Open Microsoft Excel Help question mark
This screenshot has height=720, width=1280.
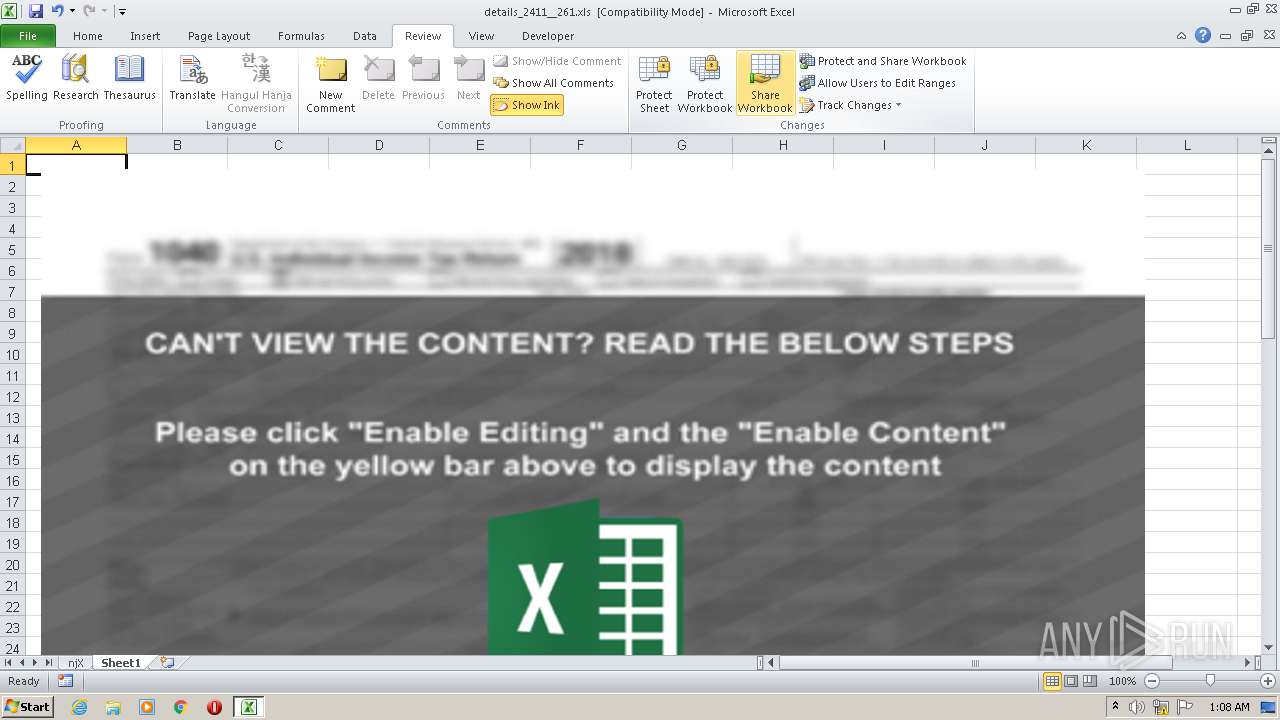(1203, 36)
